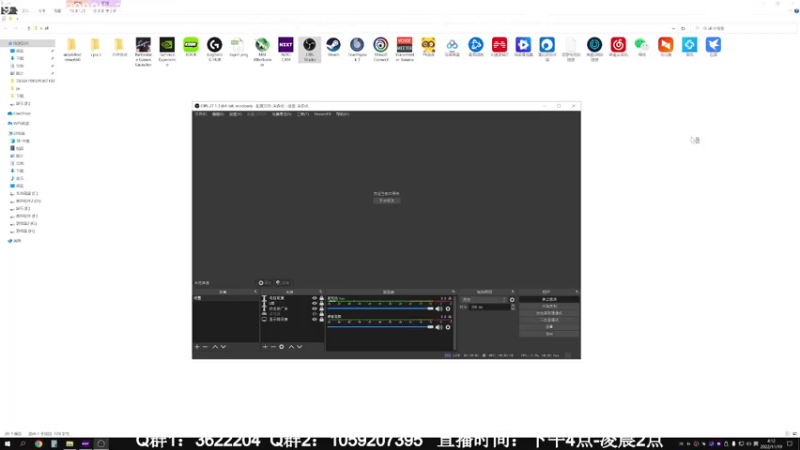Open Settings from OBS controls panel
Viewport: 800px width, 450px height.
(549, 327)
